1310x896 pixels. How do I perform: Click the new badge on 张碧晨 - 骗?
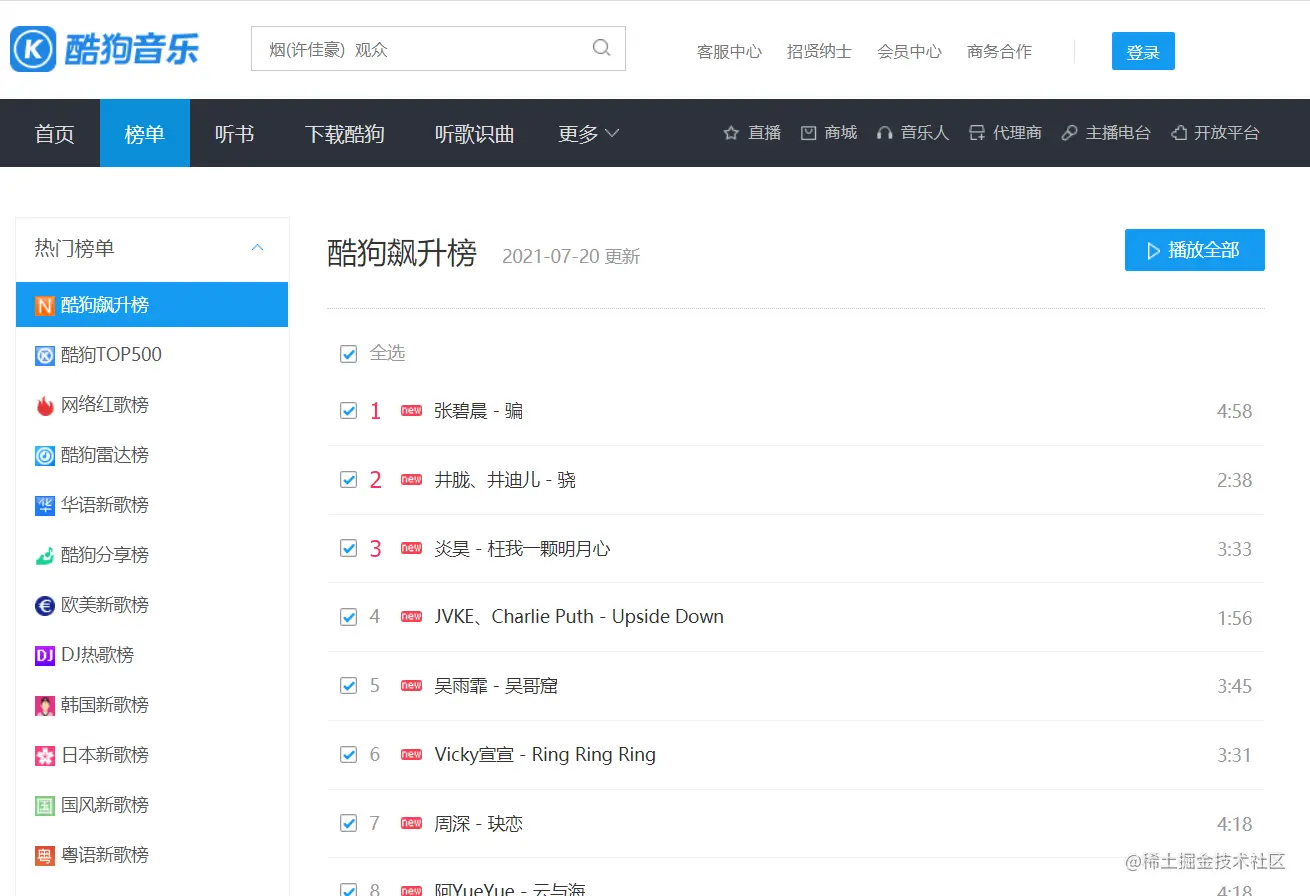point(411,410)
